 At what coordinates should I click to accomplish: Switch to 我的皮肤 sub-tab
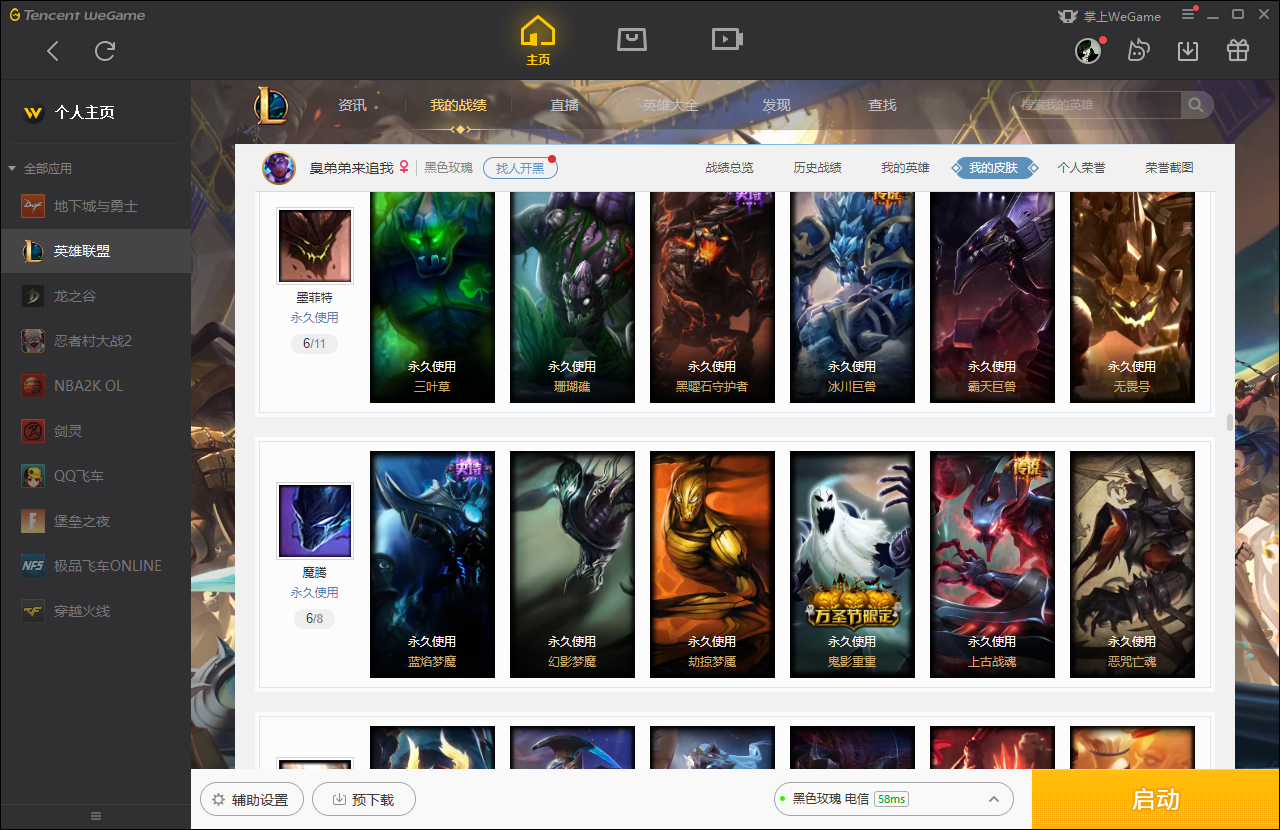point(994,168)
